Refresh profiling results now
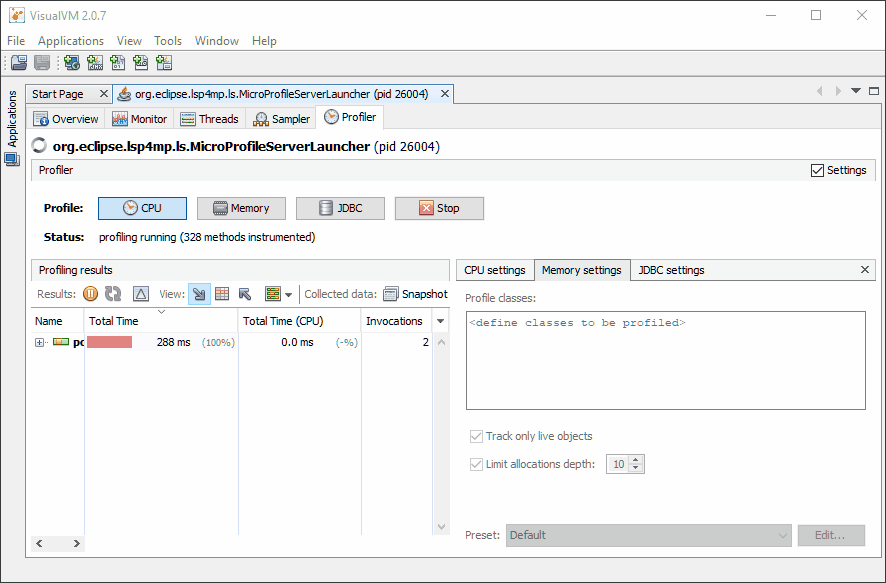Image resolution: width=886 pixels, height=583 pixels. pos(113,294)
